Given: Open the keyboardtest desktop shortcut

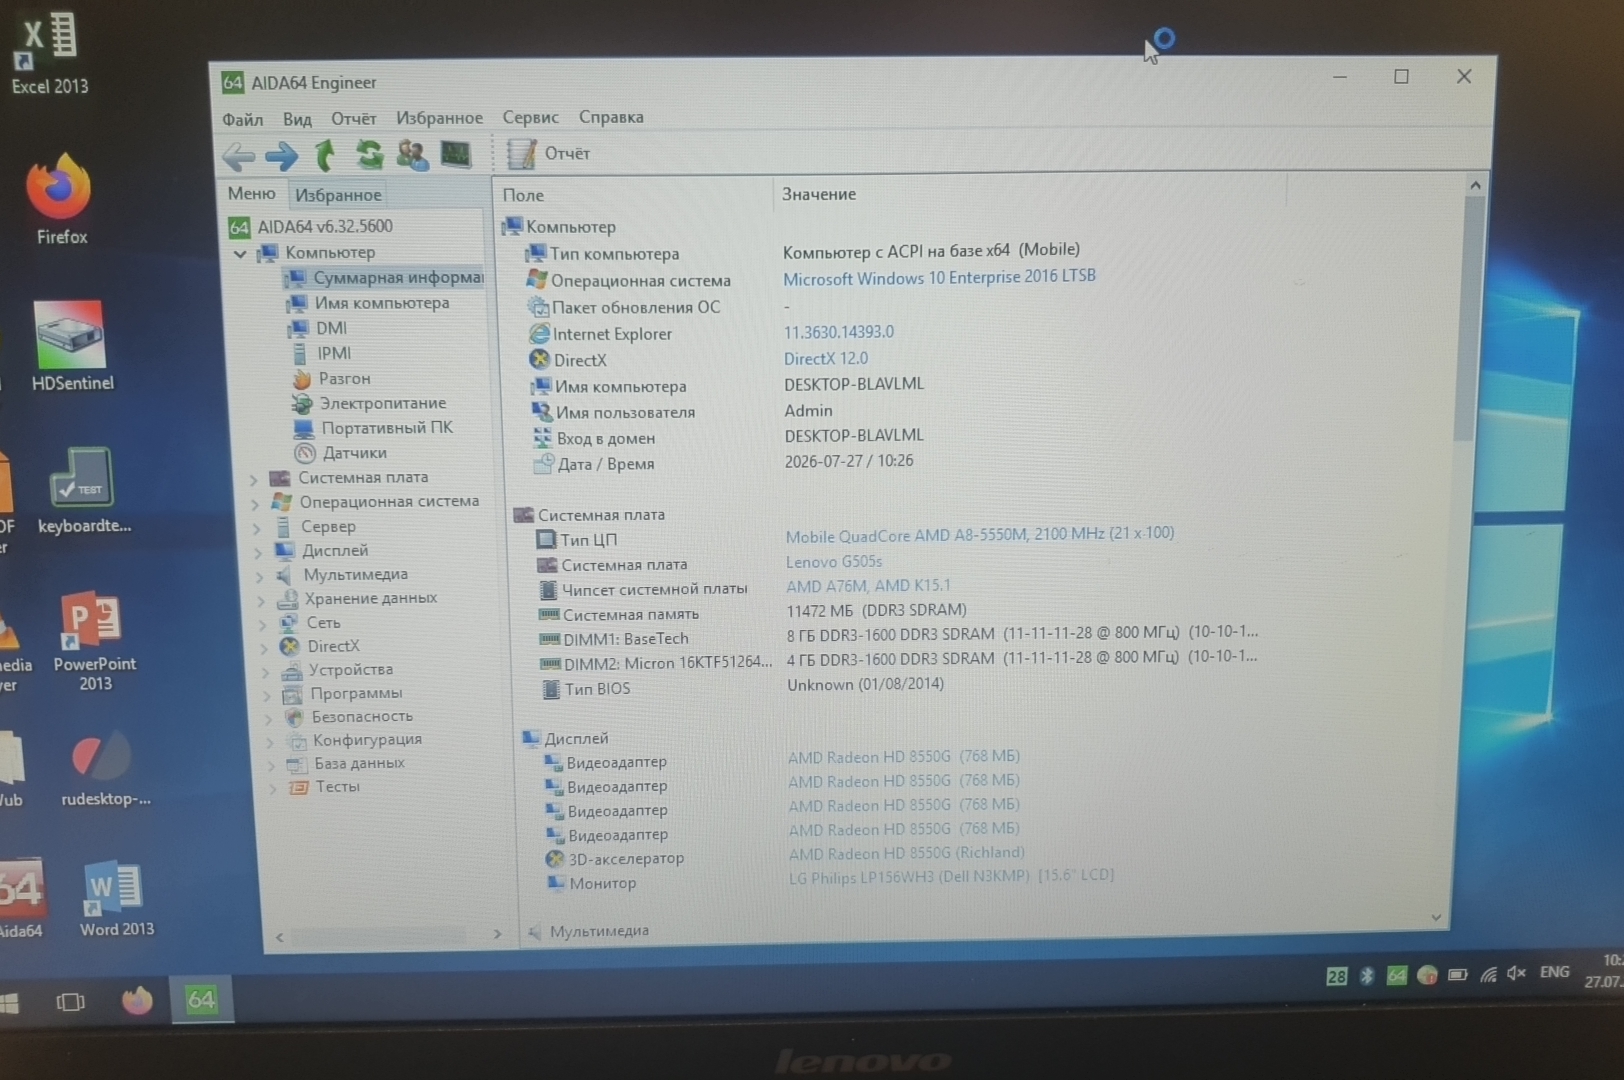Looking at the screenshot, I should click(x=84, y=491).
